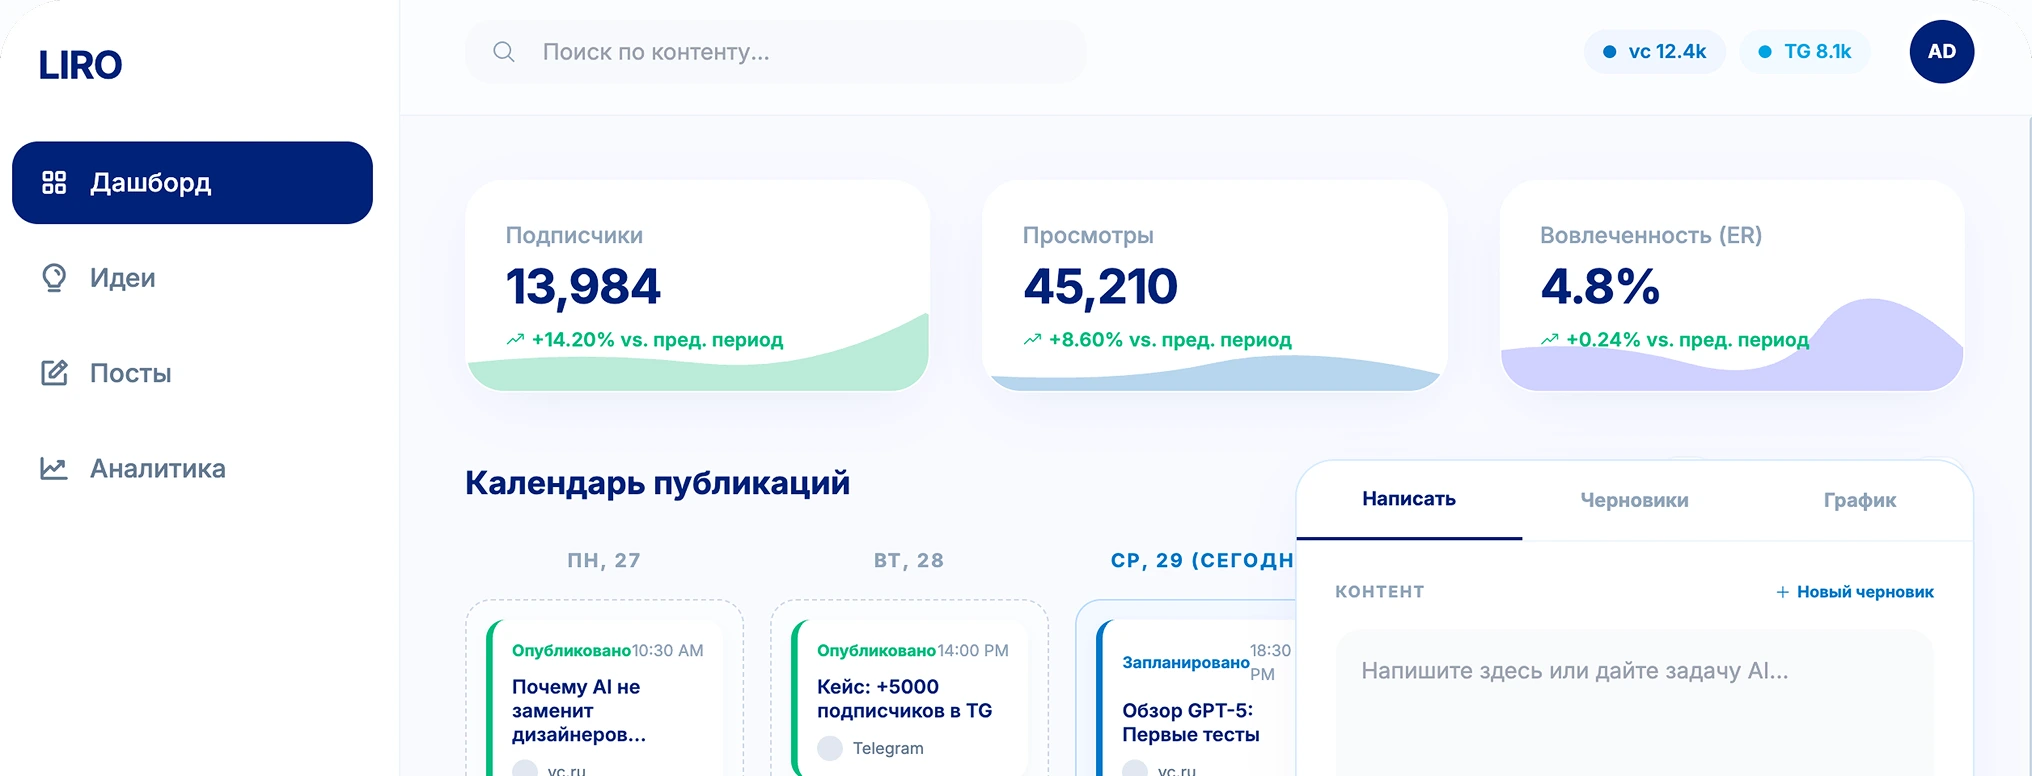This screenshot has width=2032, height=776.
Task: Switch to the График tab
Action: [1860, 500]
